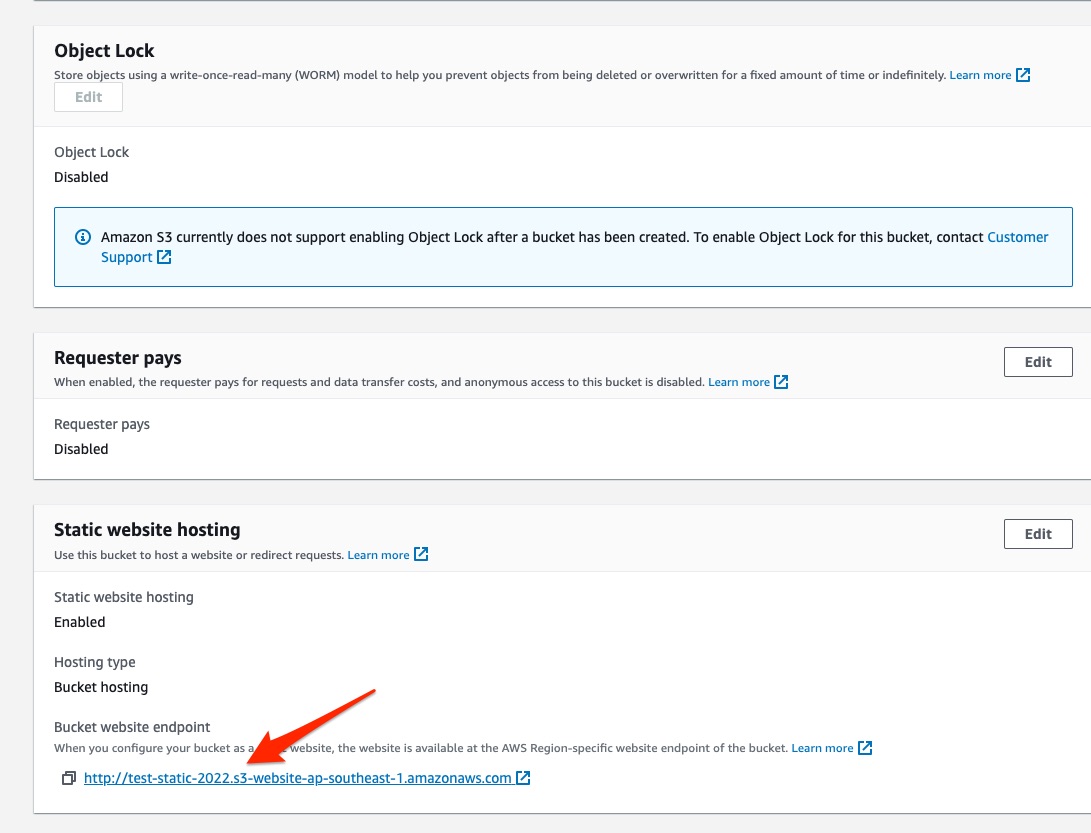Open Learn more for Requester pays

738,382
